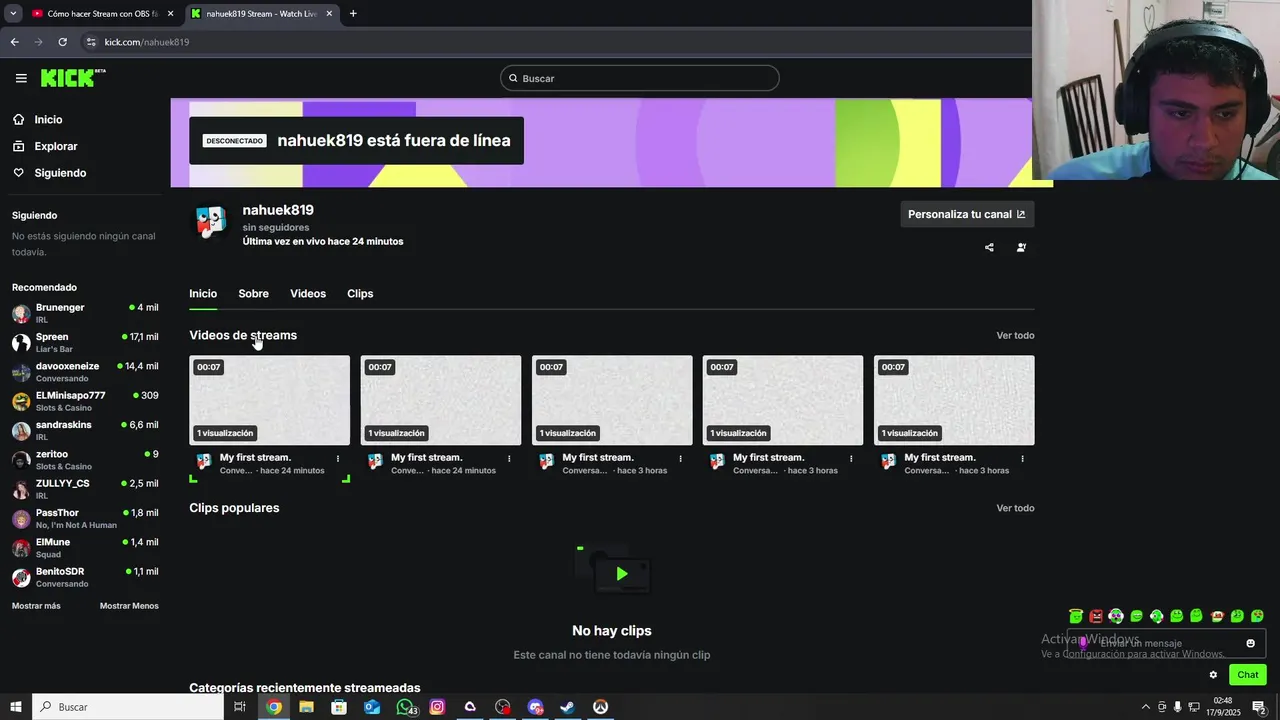
Task: Click the red angry emote
Action: [x=1096, y=616]
